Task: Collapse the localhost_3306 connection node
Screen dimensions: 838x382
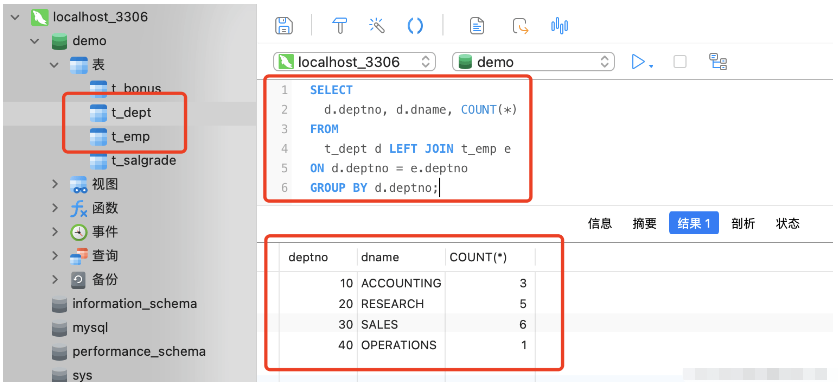Action: (x=15, y=17)
